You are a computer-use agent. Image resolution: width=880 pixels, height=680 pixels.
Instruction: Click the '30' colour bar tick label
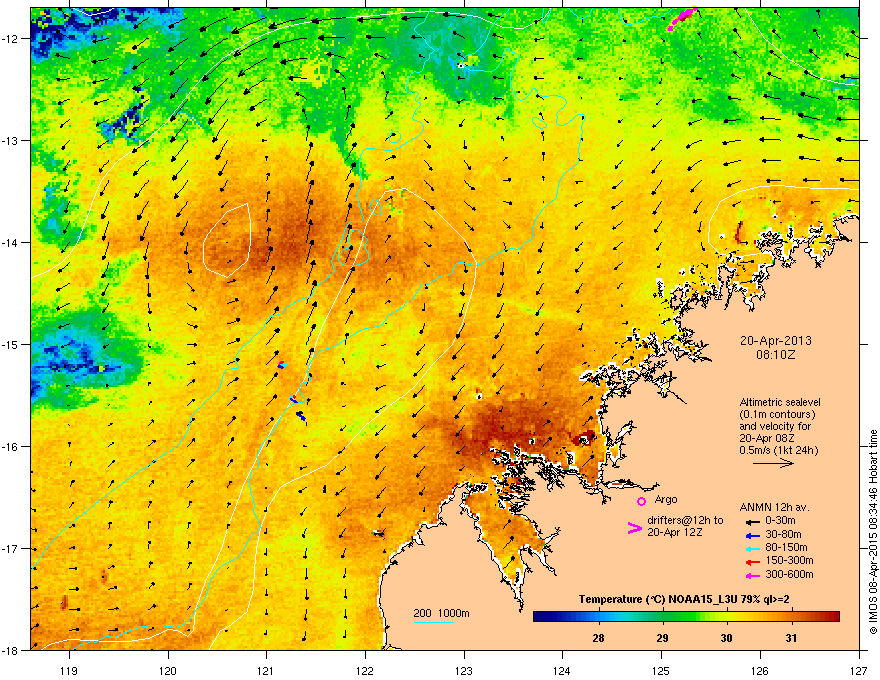[x=726, y=638]
